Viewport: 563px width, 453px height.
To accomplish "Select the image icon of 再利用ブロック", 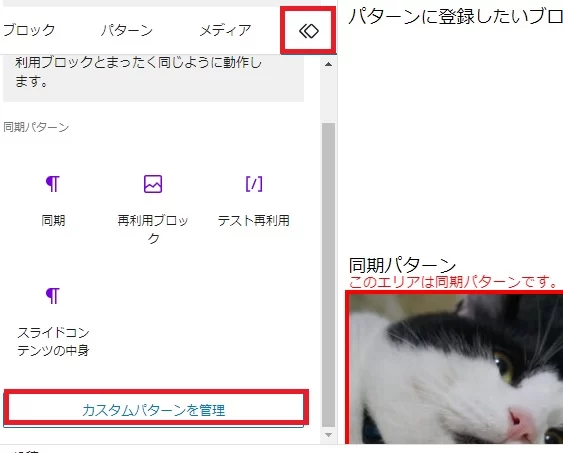I will [x=153, y=184].
